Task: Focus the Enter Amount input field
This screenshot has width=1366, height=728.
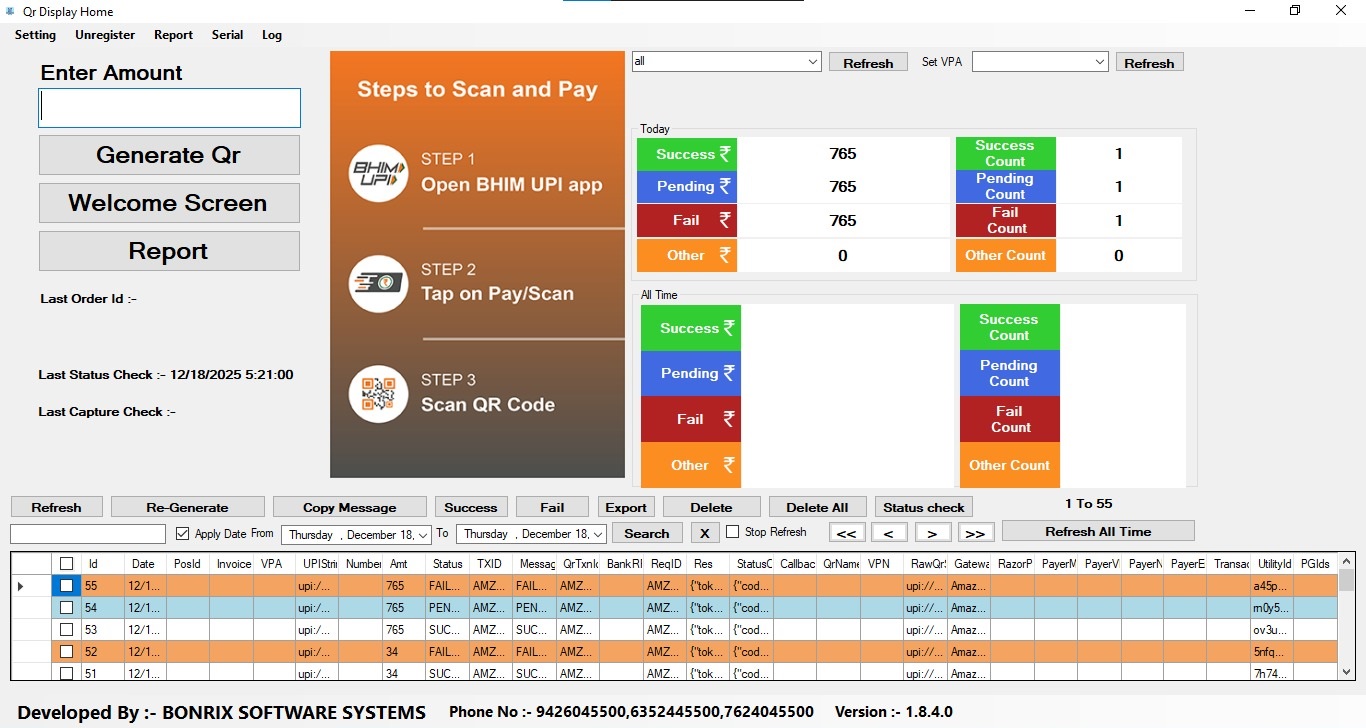Action: click(x=169, y=108)
